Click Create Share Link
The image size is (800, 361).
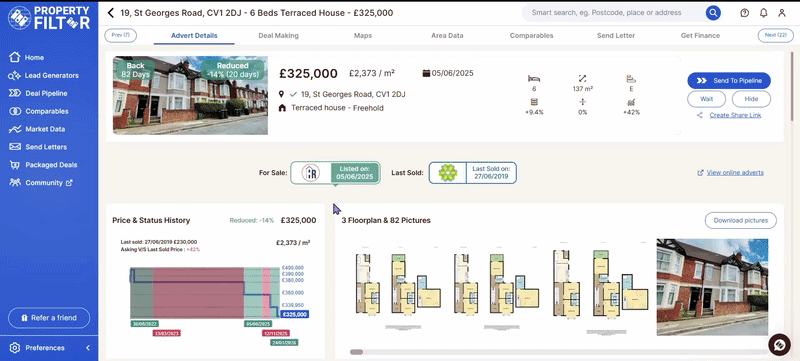point(735,115)
